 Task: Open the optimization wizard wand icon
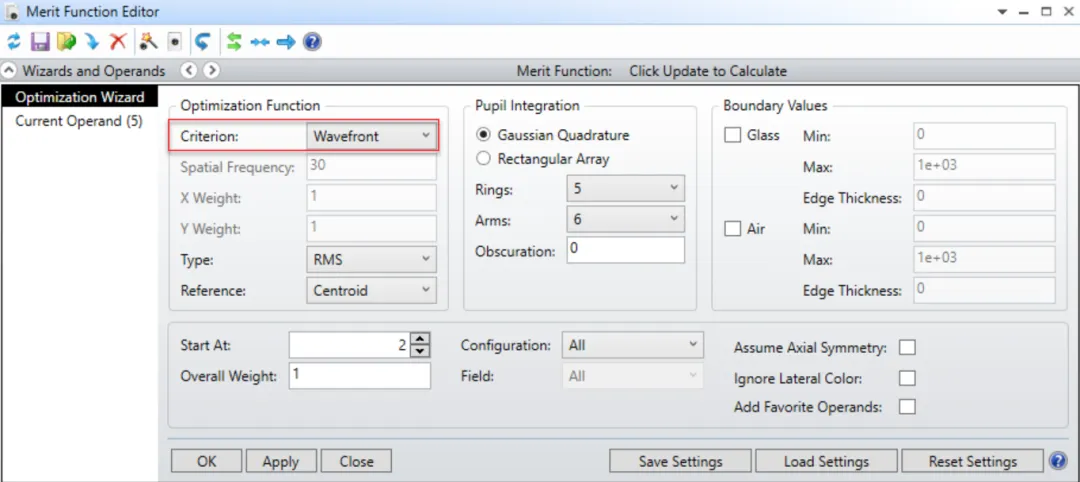(148, 42)
